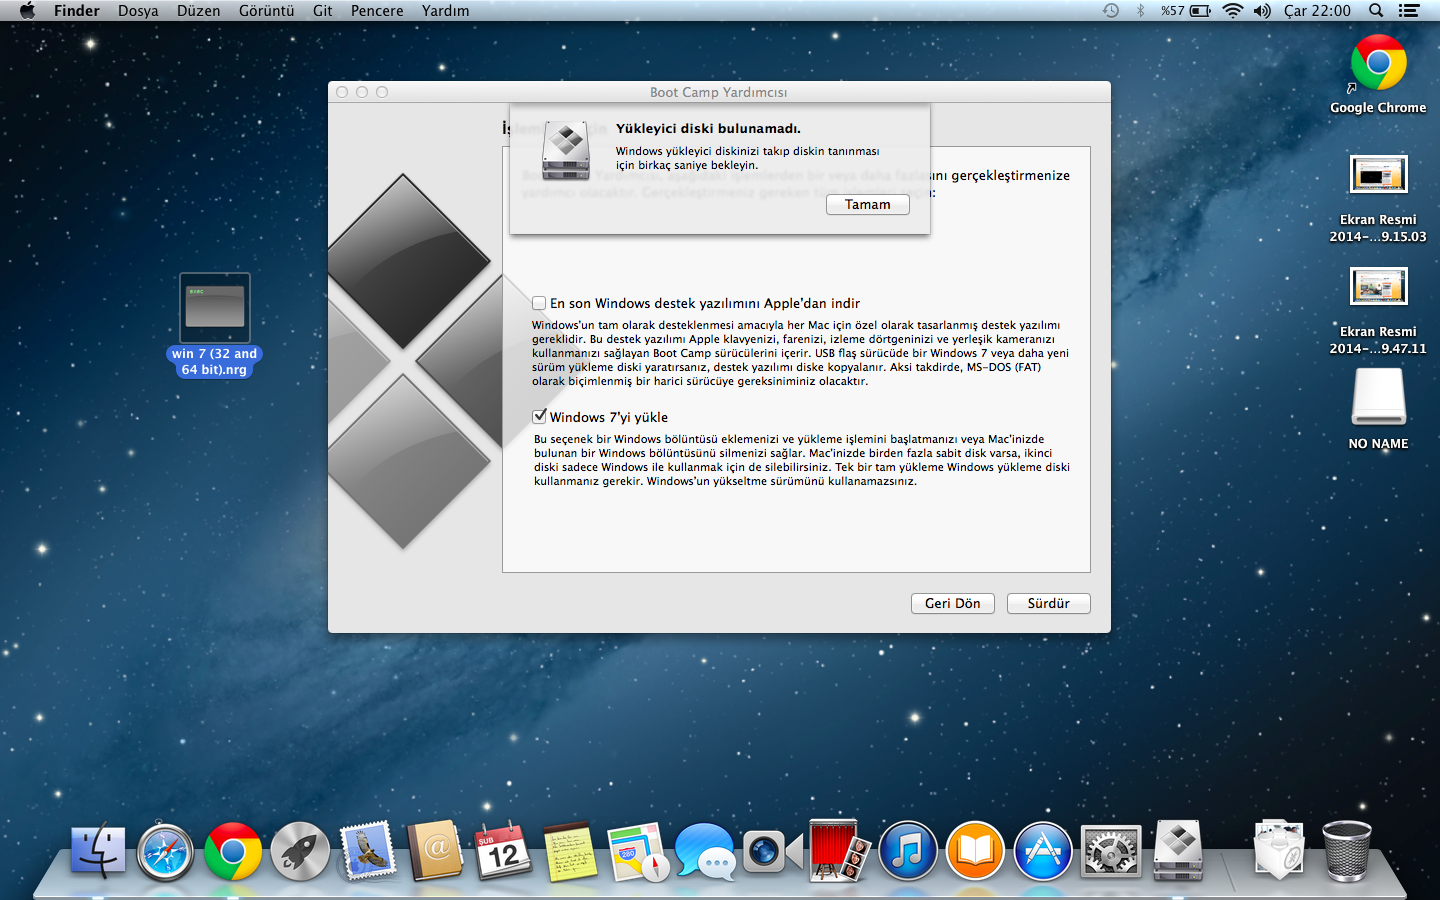Click Yükleyici diski bulunamadı alert heading
Screen dimensions: 1440x900
pyautogui.click(x=708, y=128)
